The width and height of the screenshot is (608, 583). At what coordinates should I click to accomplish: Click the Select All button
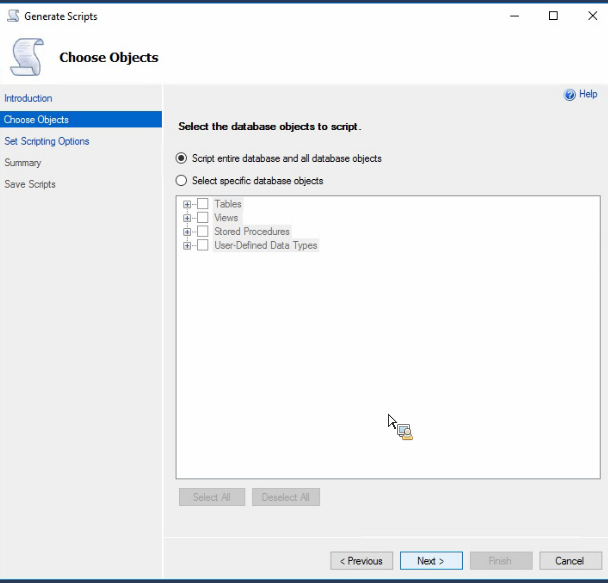212,497
